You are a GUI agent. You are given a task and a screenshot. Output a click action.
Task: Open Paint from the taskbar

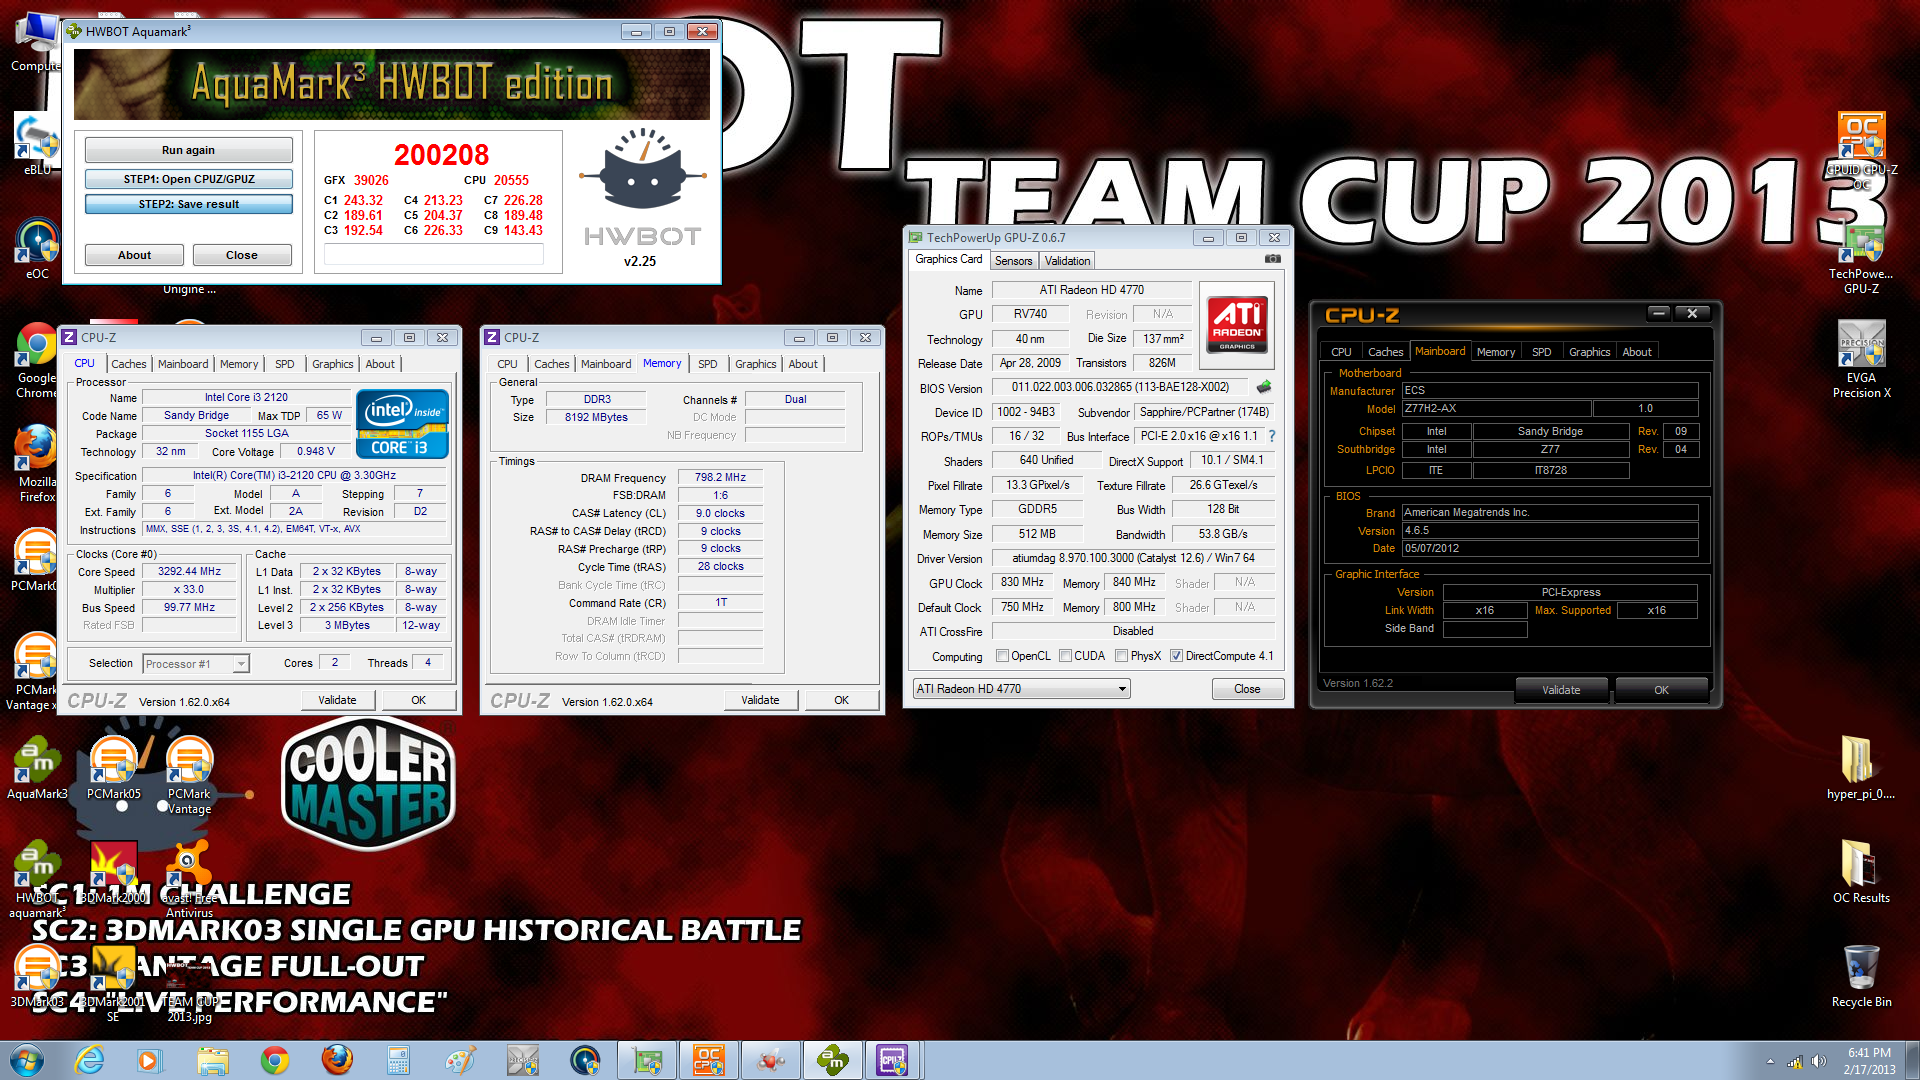tap(460, 1060)
